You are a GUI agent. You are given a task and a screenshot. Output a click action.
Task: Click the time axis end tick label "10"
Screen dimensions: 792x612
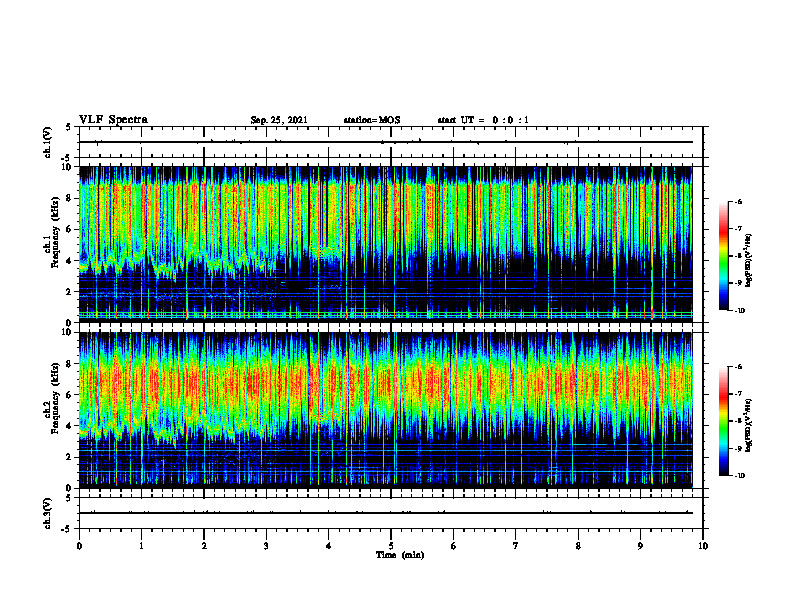click(x=703, y=546)
